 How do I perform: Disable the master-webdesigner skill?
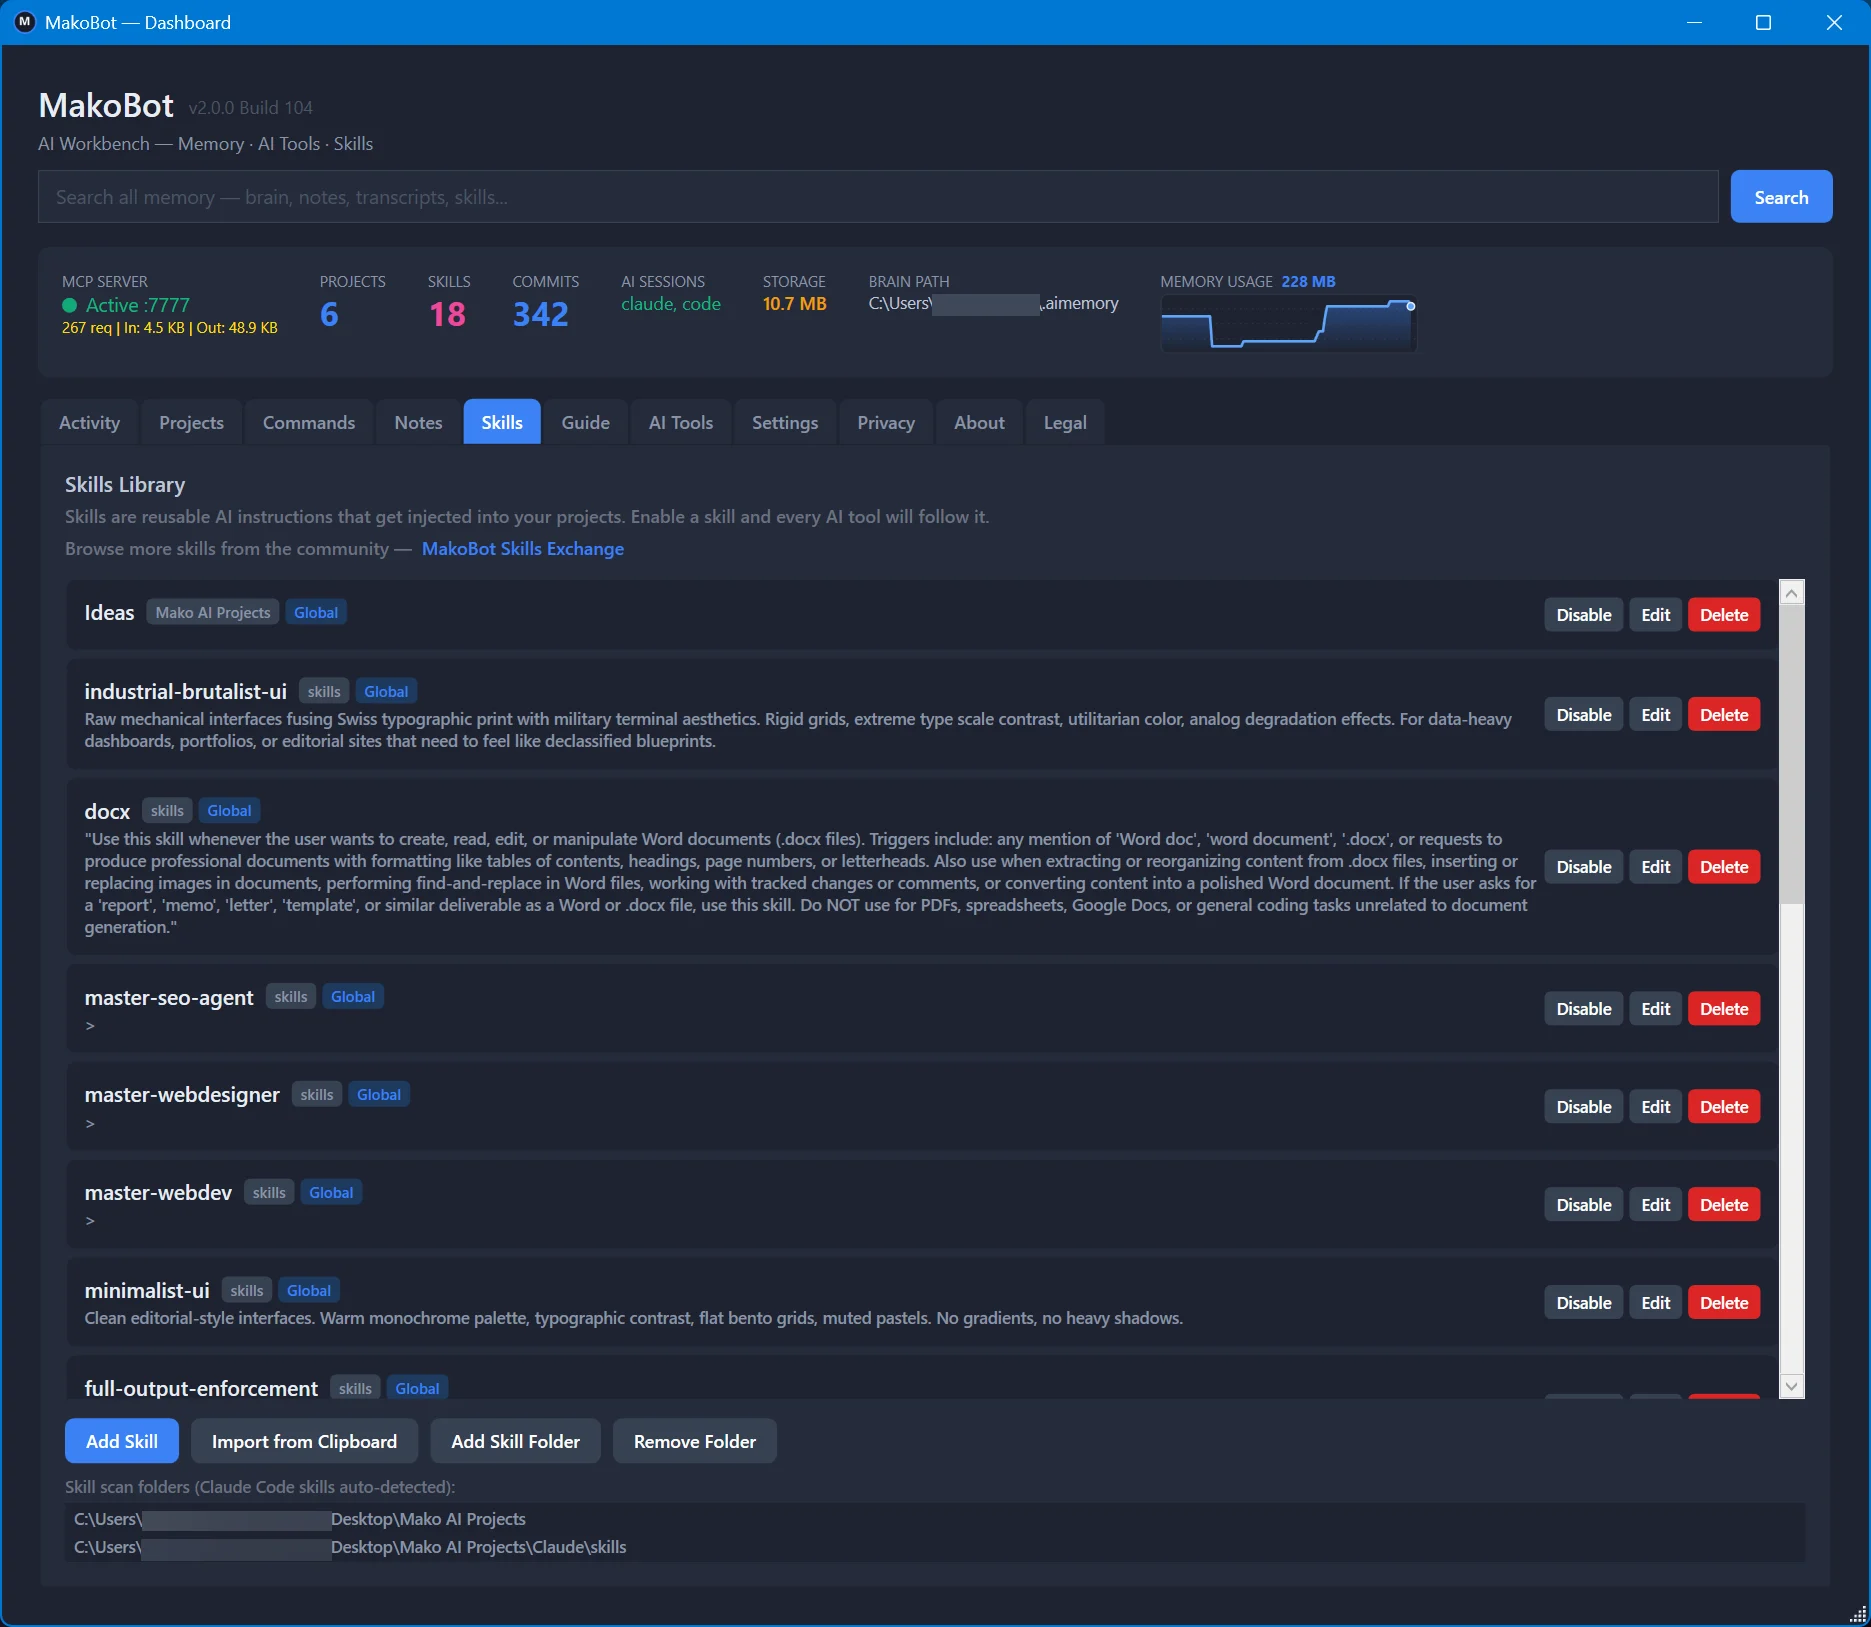point(1583,1107)
